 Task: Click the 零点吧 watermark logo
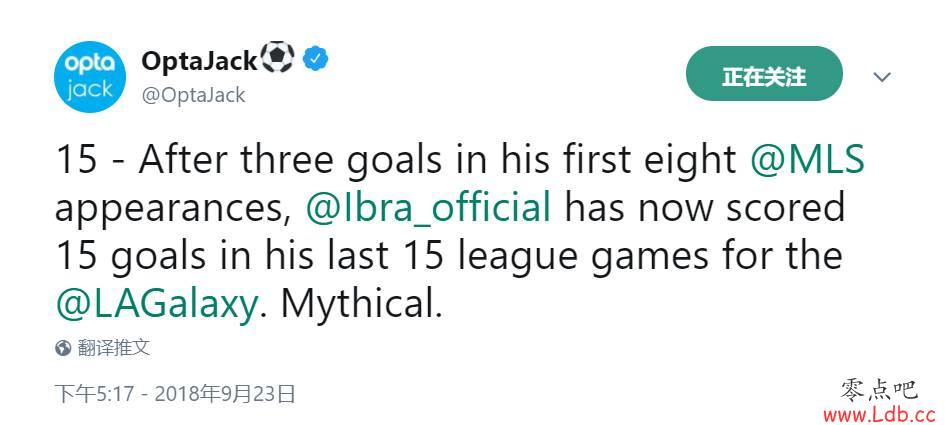879,391
